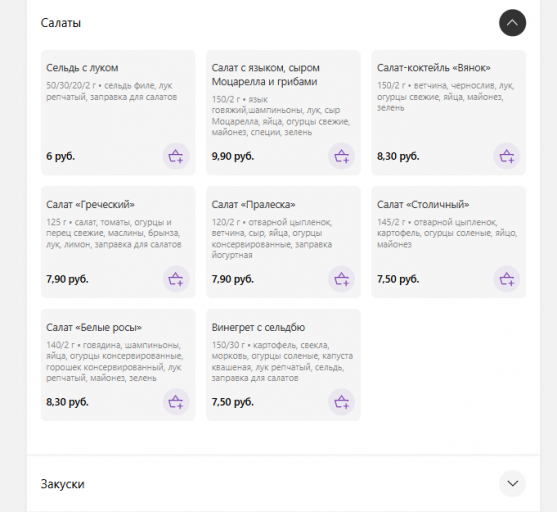
Task: Click the 7,50 руб. price of Винегрет
Action: (233, 402)
